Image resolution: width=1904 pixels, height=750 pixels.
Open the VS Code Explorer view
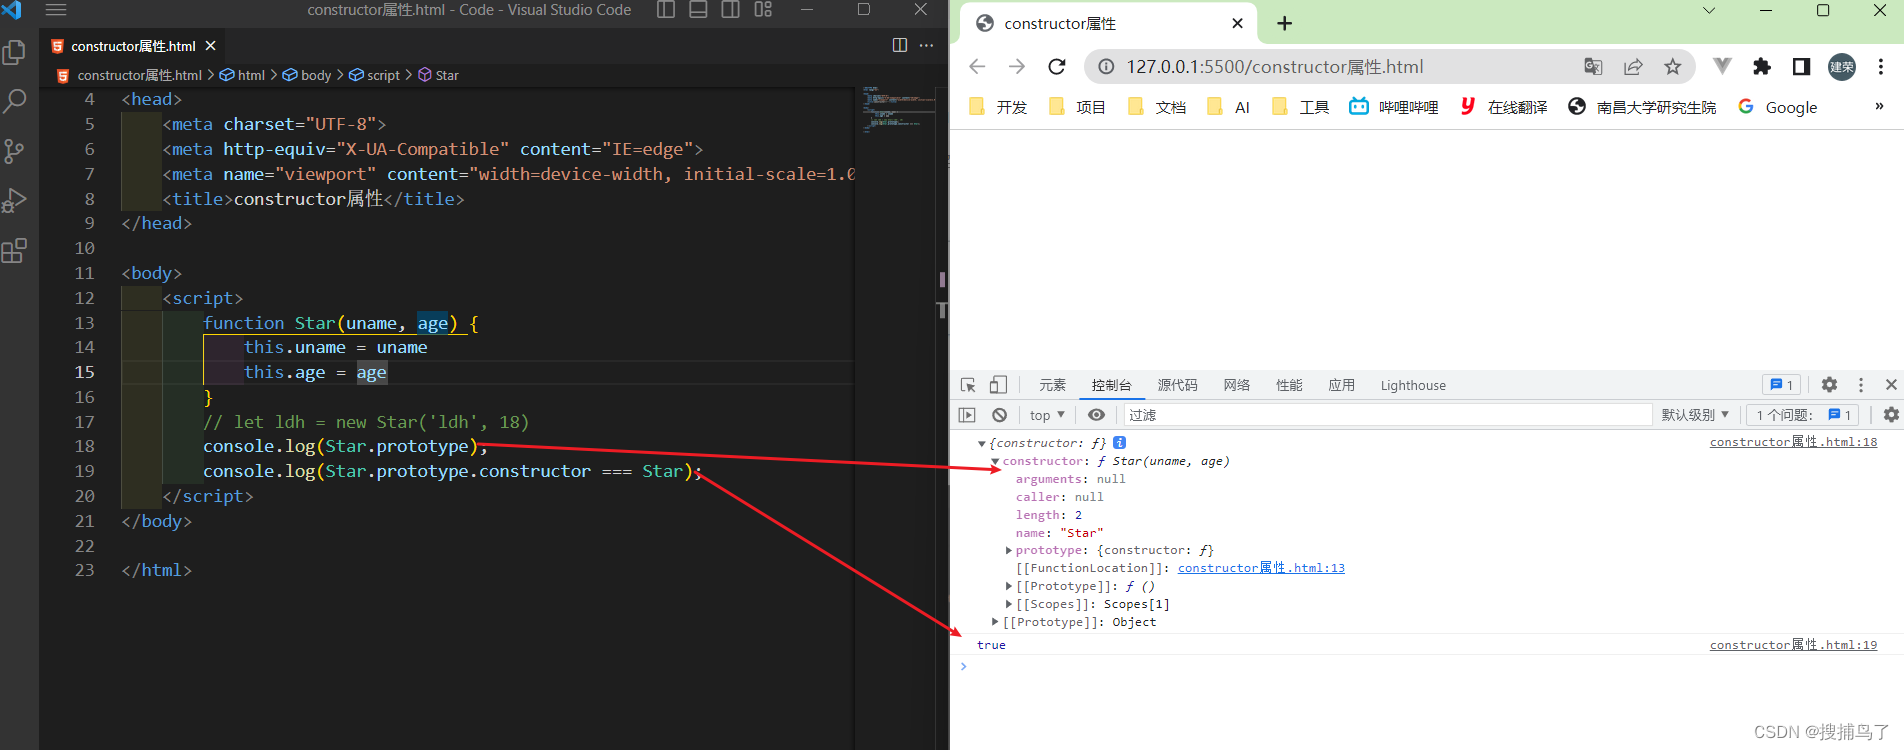(15, 52)
